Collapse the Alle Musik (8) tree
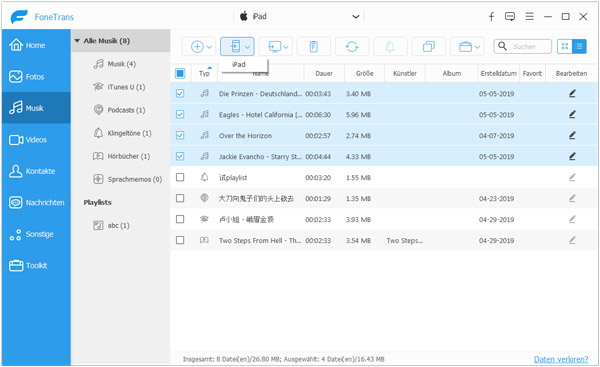This screenshot has height=367, width=600. [x=77, y=41]
